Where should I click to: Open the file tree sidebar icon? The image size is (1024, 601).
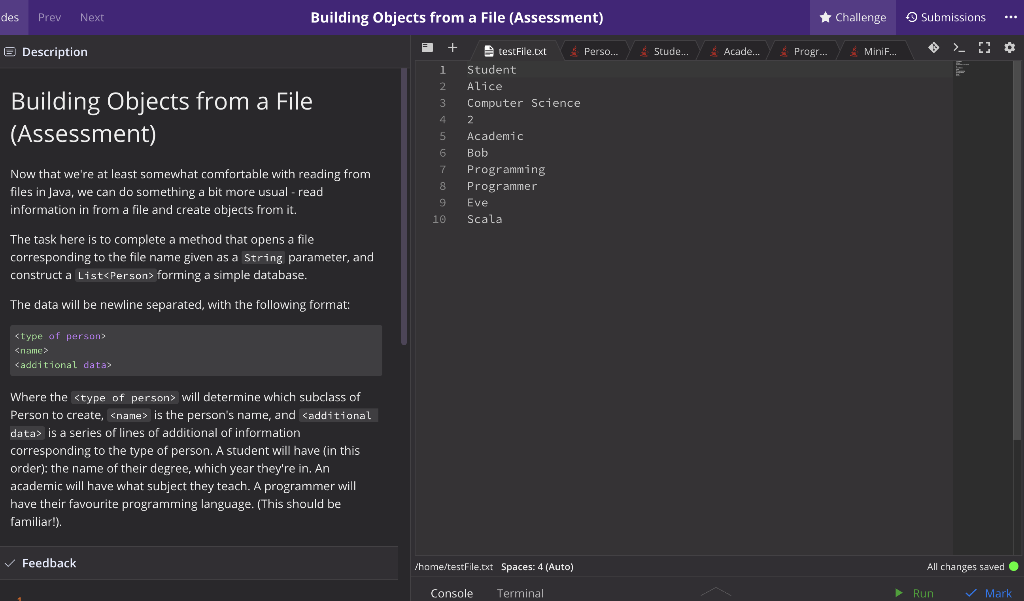click(x=428, y=47)
